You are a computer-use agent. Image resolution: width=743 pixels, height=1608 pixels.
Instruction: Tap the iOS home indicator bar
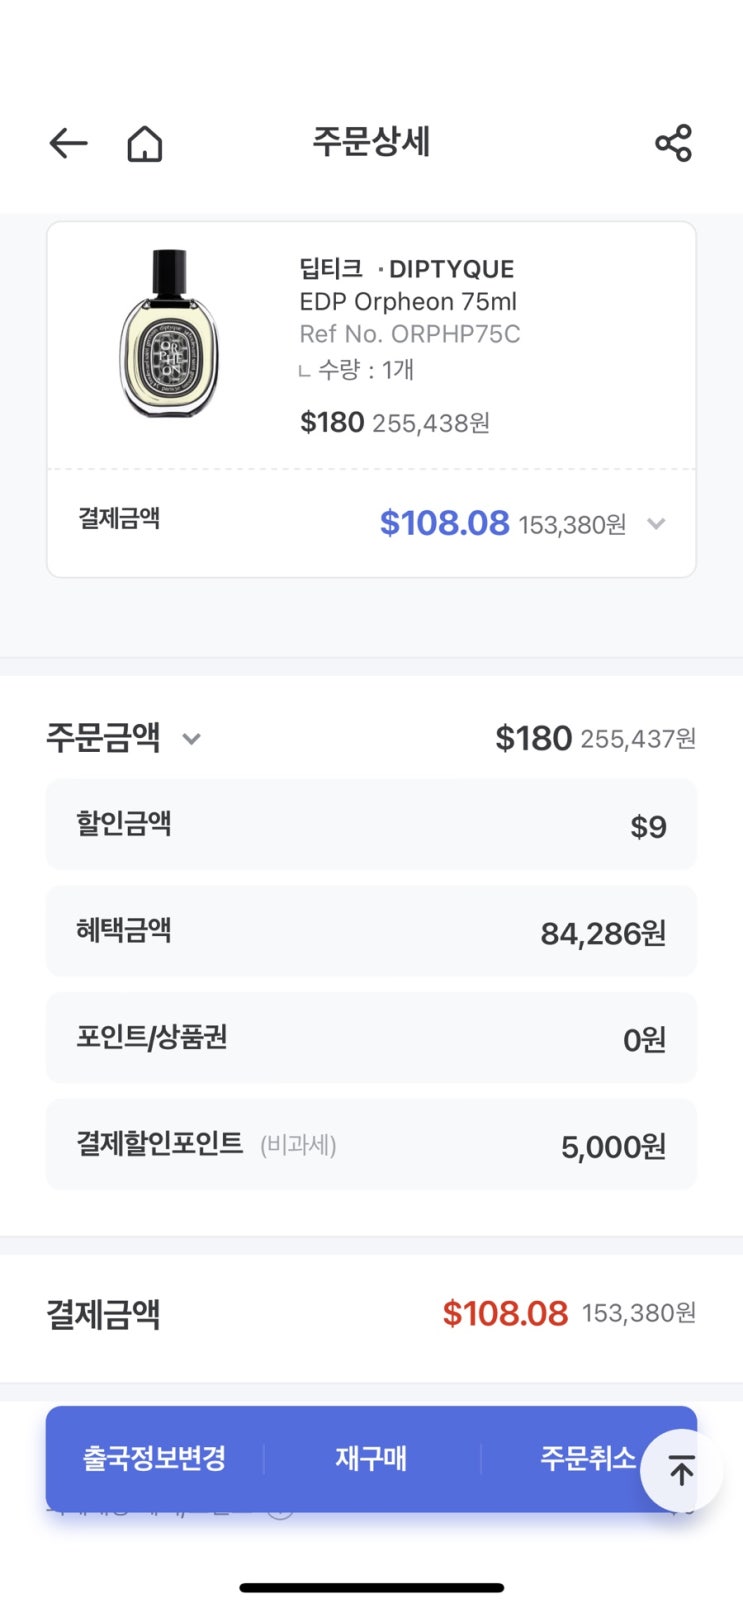click(x=371, y=1587)
